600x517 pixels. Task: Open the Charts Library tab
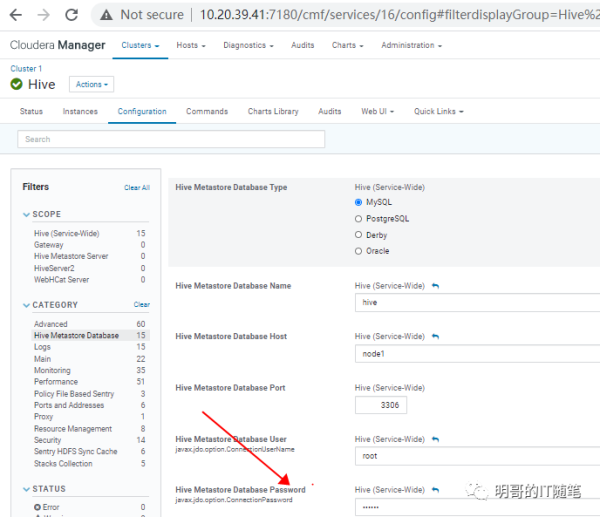(x=273, y=111)
